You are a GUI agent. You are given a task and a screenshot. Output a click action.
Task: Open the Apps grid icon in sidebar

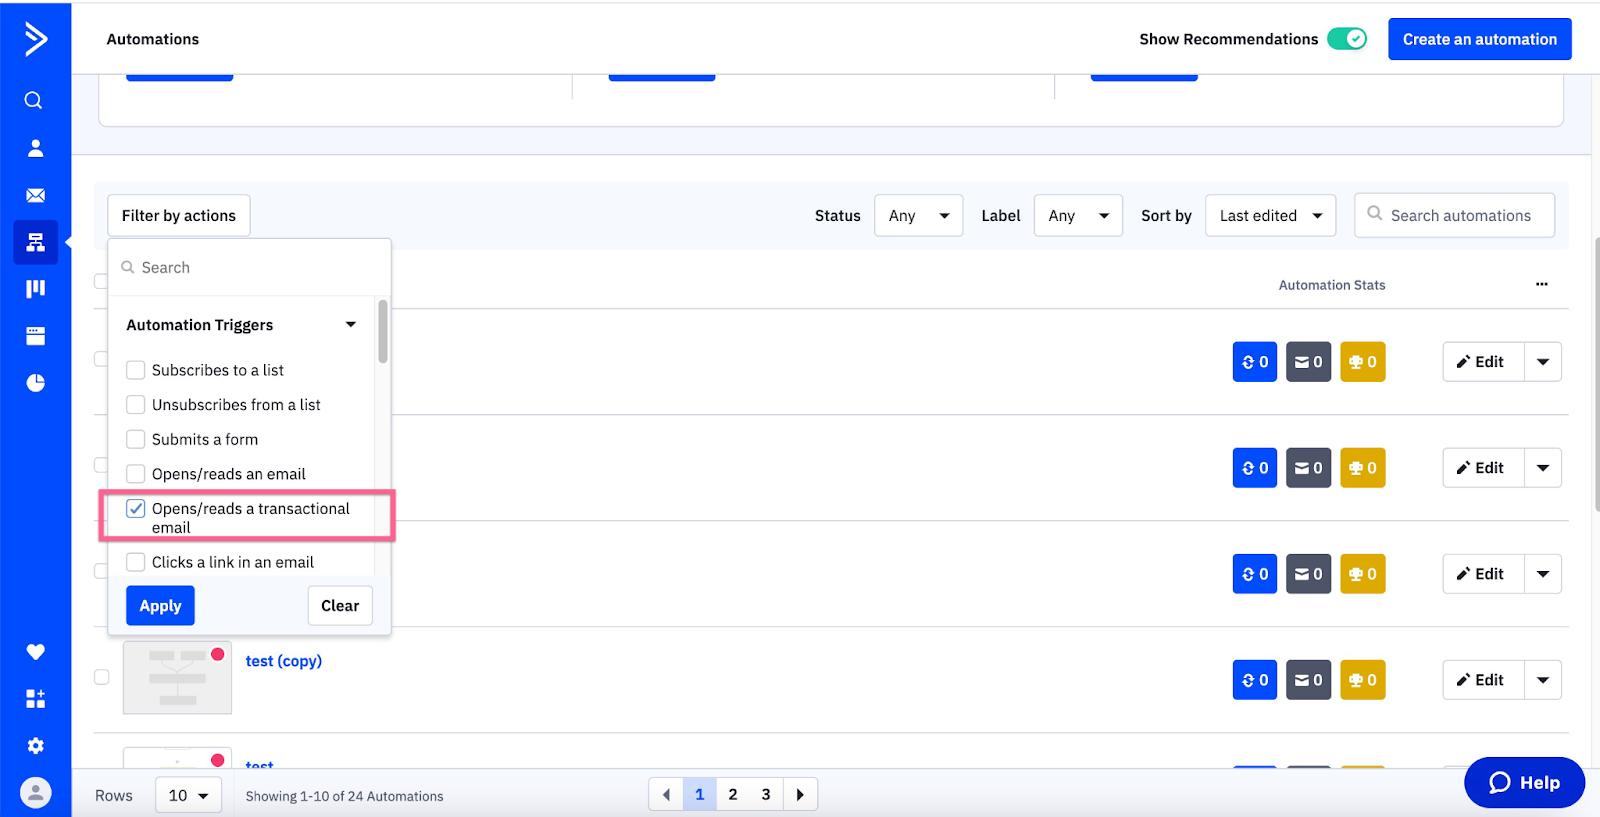35,699
